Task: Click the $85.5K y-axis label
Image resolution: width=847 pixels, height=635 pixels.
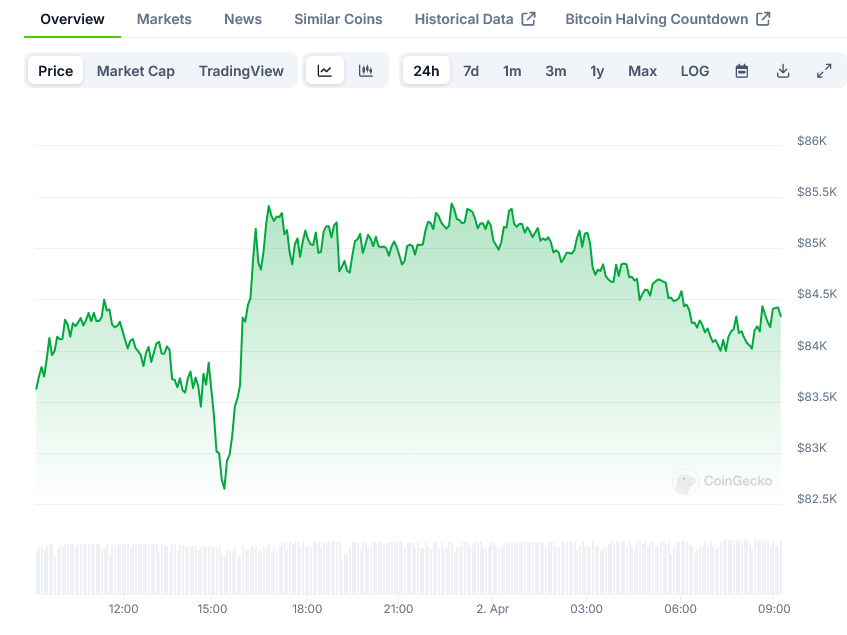Action: pos(816,192)
